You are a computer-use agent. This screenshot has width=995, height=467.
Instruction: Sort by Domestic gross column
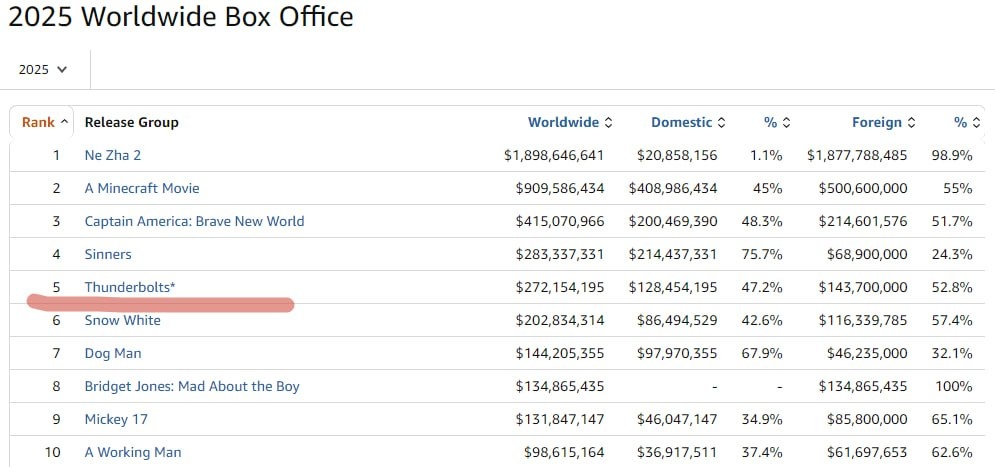[x=688, y=122]
